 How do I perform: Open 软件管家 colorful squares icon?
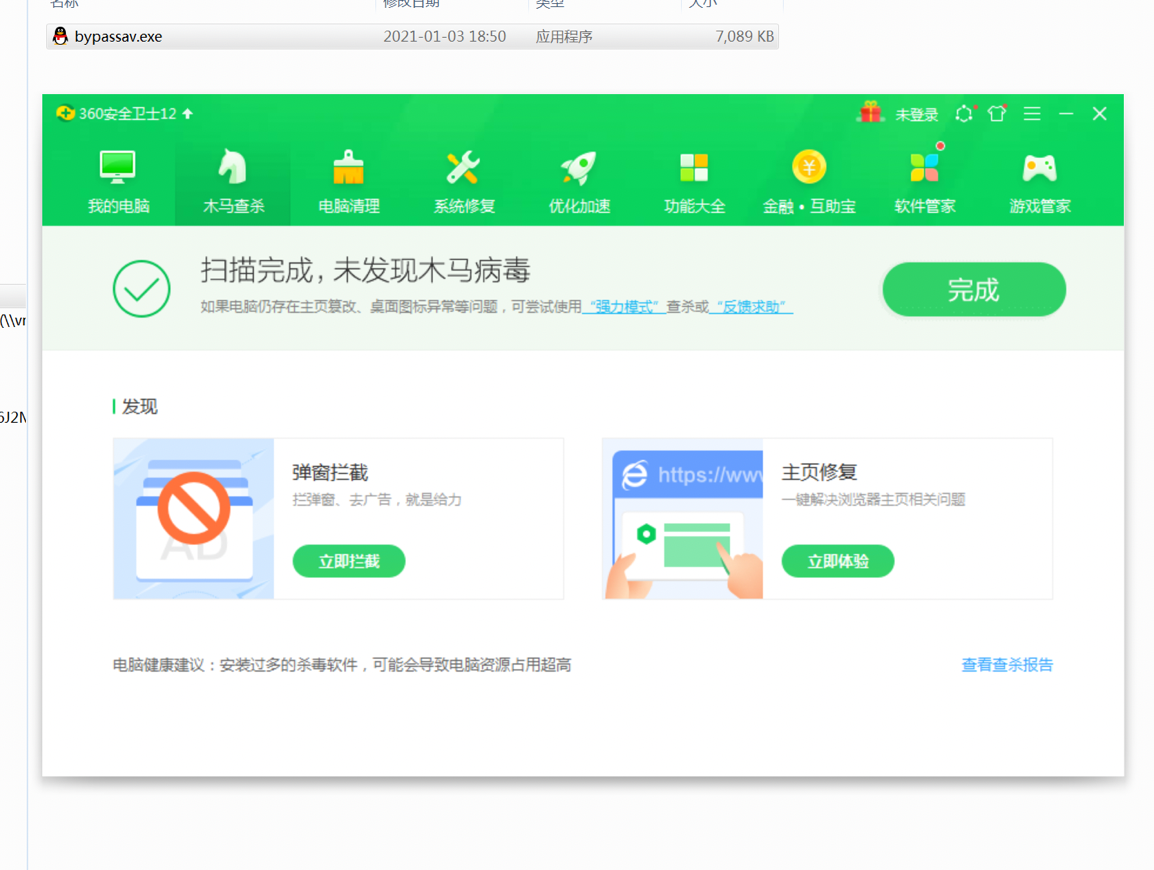point(924,166)
